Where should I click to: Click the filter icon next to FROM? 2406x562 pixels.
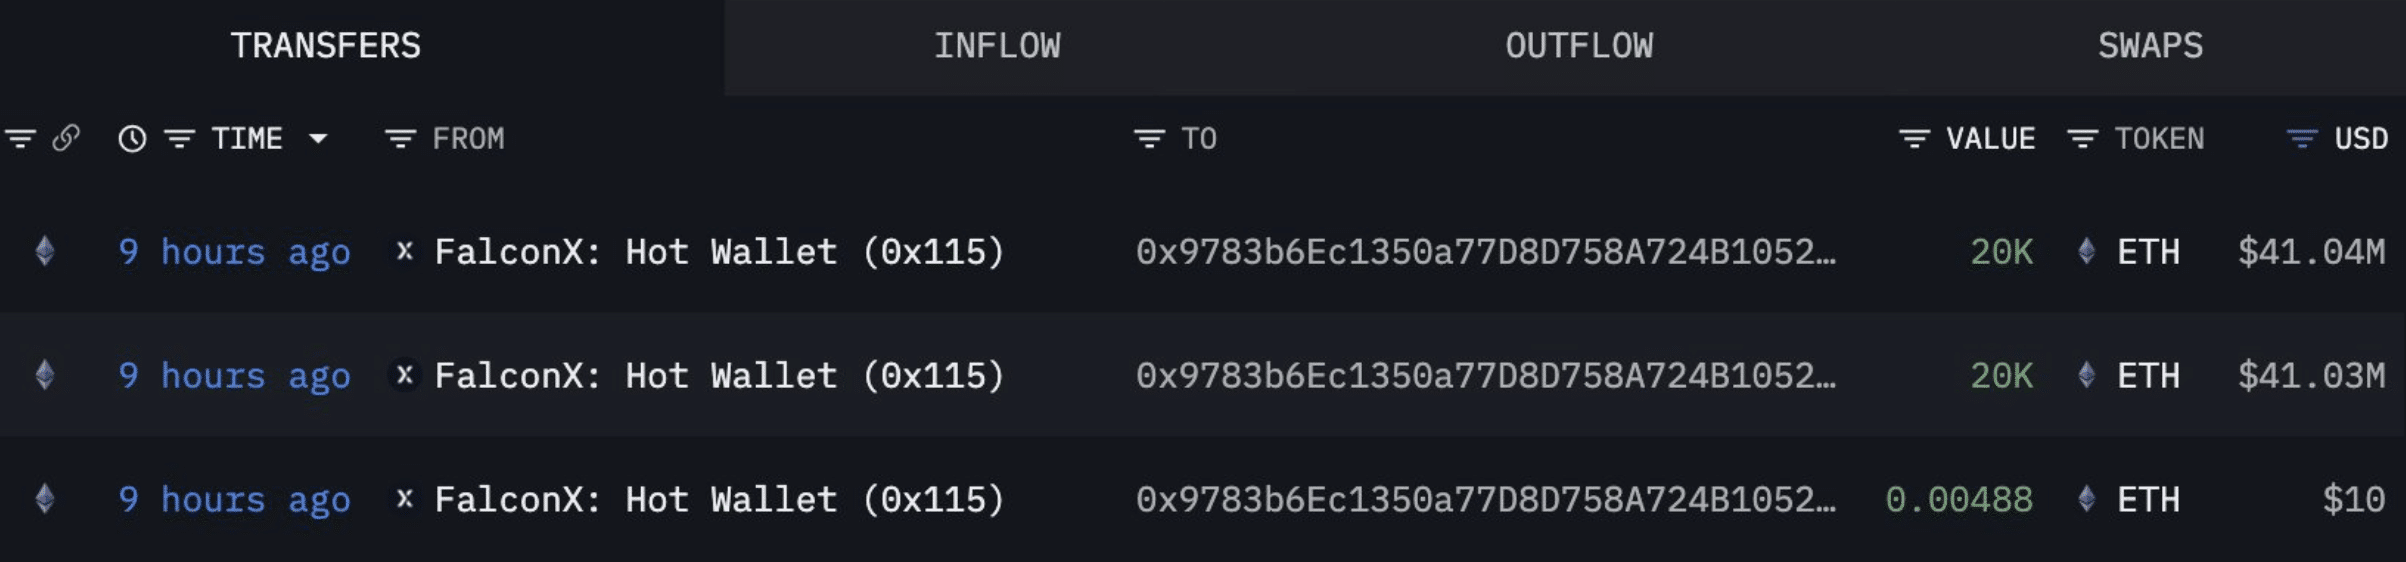[x=400, y=139]
